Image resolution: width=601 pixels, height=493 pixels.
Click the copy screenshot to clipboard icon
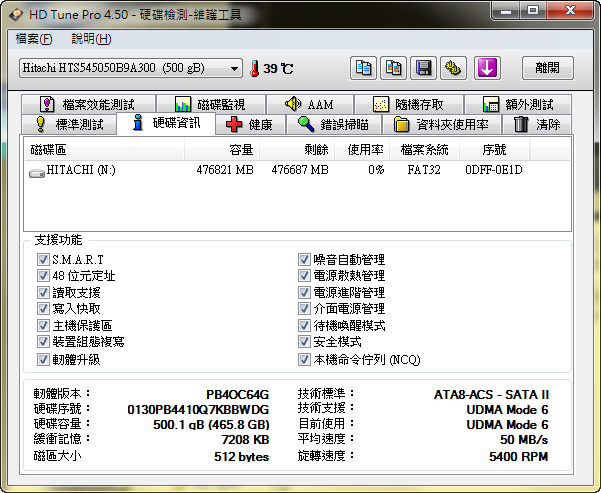tap(393, 68)
